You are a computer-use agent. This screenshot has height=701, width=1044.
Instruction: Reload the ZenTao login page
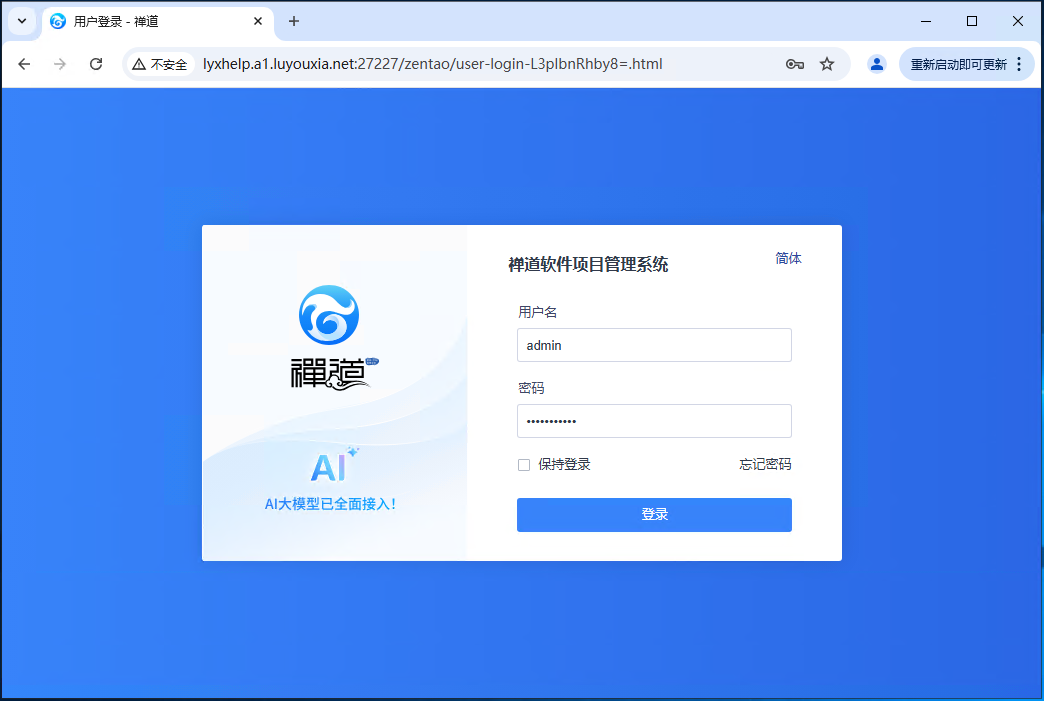(x=96, y=64)
